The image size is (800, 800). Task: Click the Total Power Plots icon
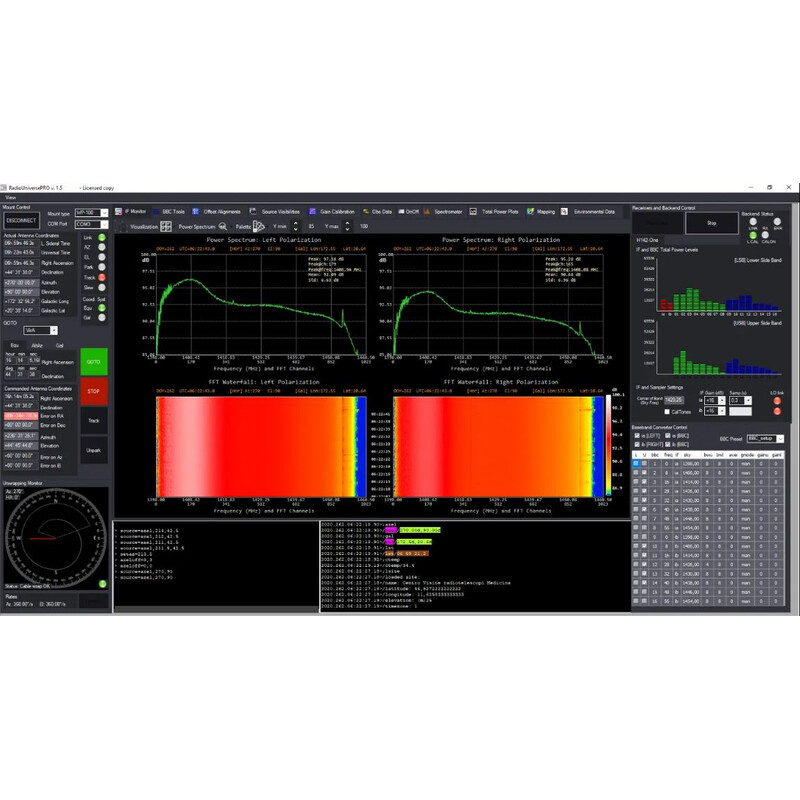pyautogui.click(x=473, y=211)
